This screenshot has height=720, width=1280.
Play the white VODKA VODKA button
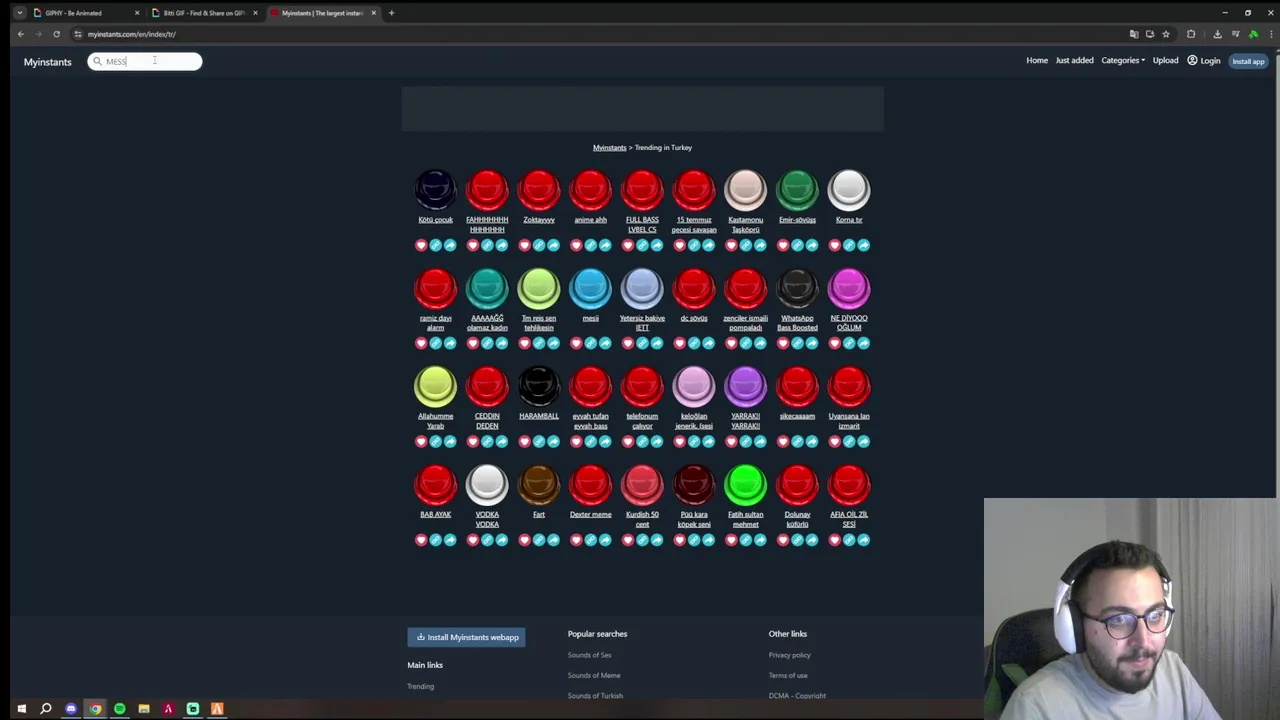(x=487, y=485)
